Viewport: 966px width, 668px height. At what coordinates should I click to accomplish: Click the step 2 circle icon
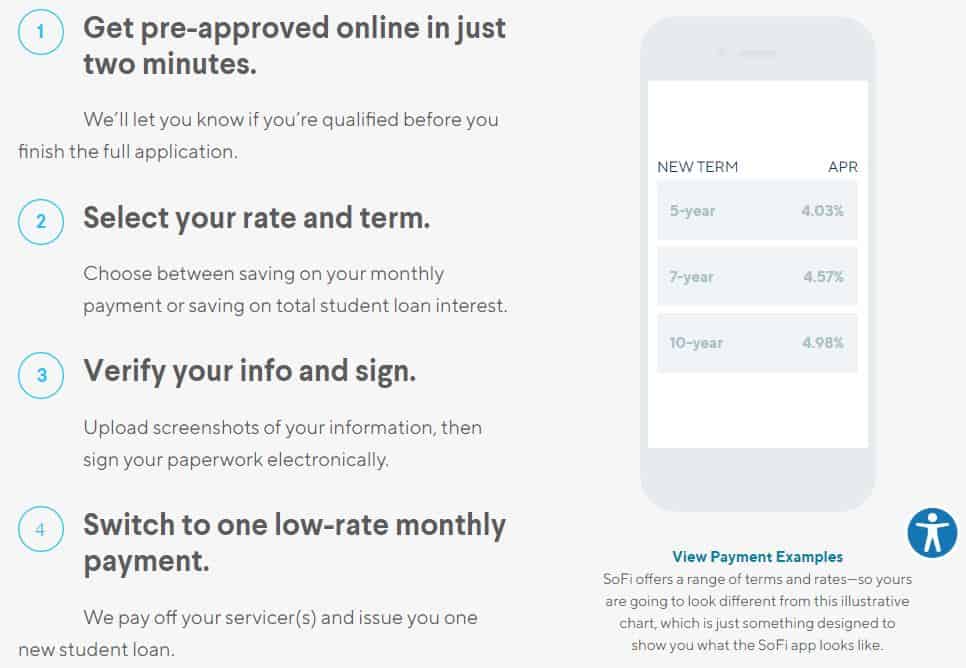41,221
